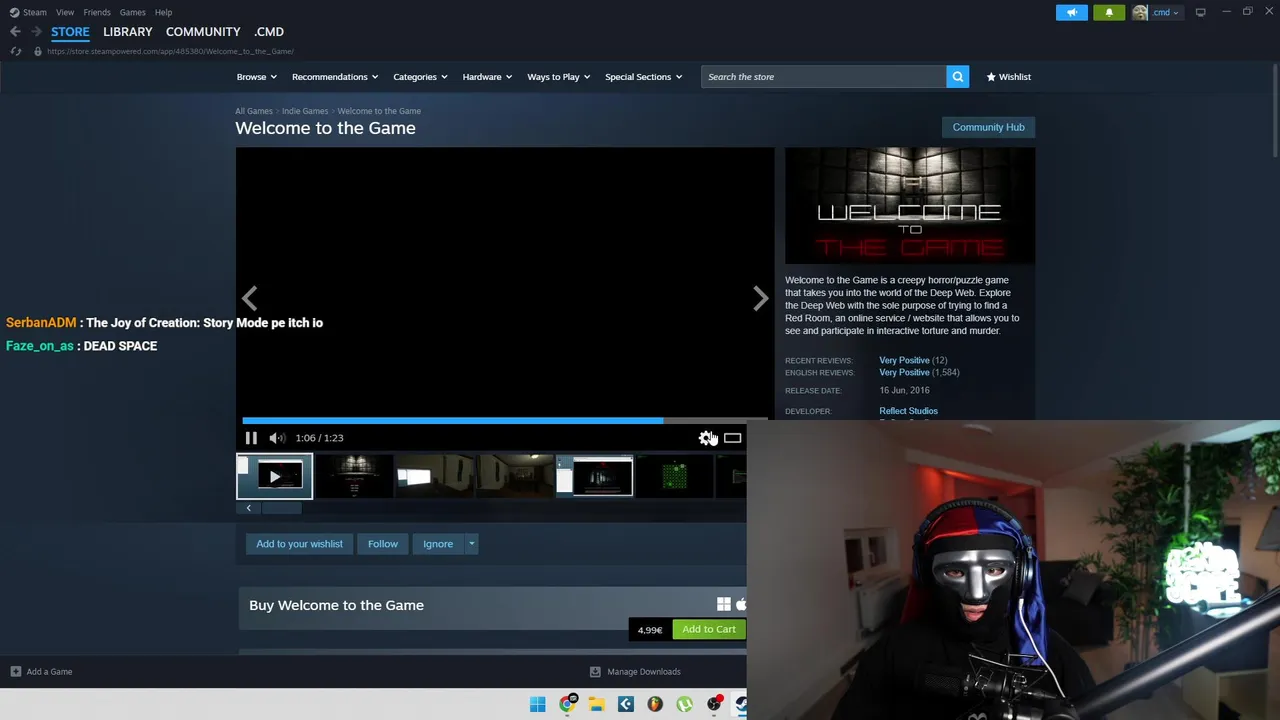This screenshot has width=1280, height=720.
Task: Click the user avatar picture
Action: 1140,12
